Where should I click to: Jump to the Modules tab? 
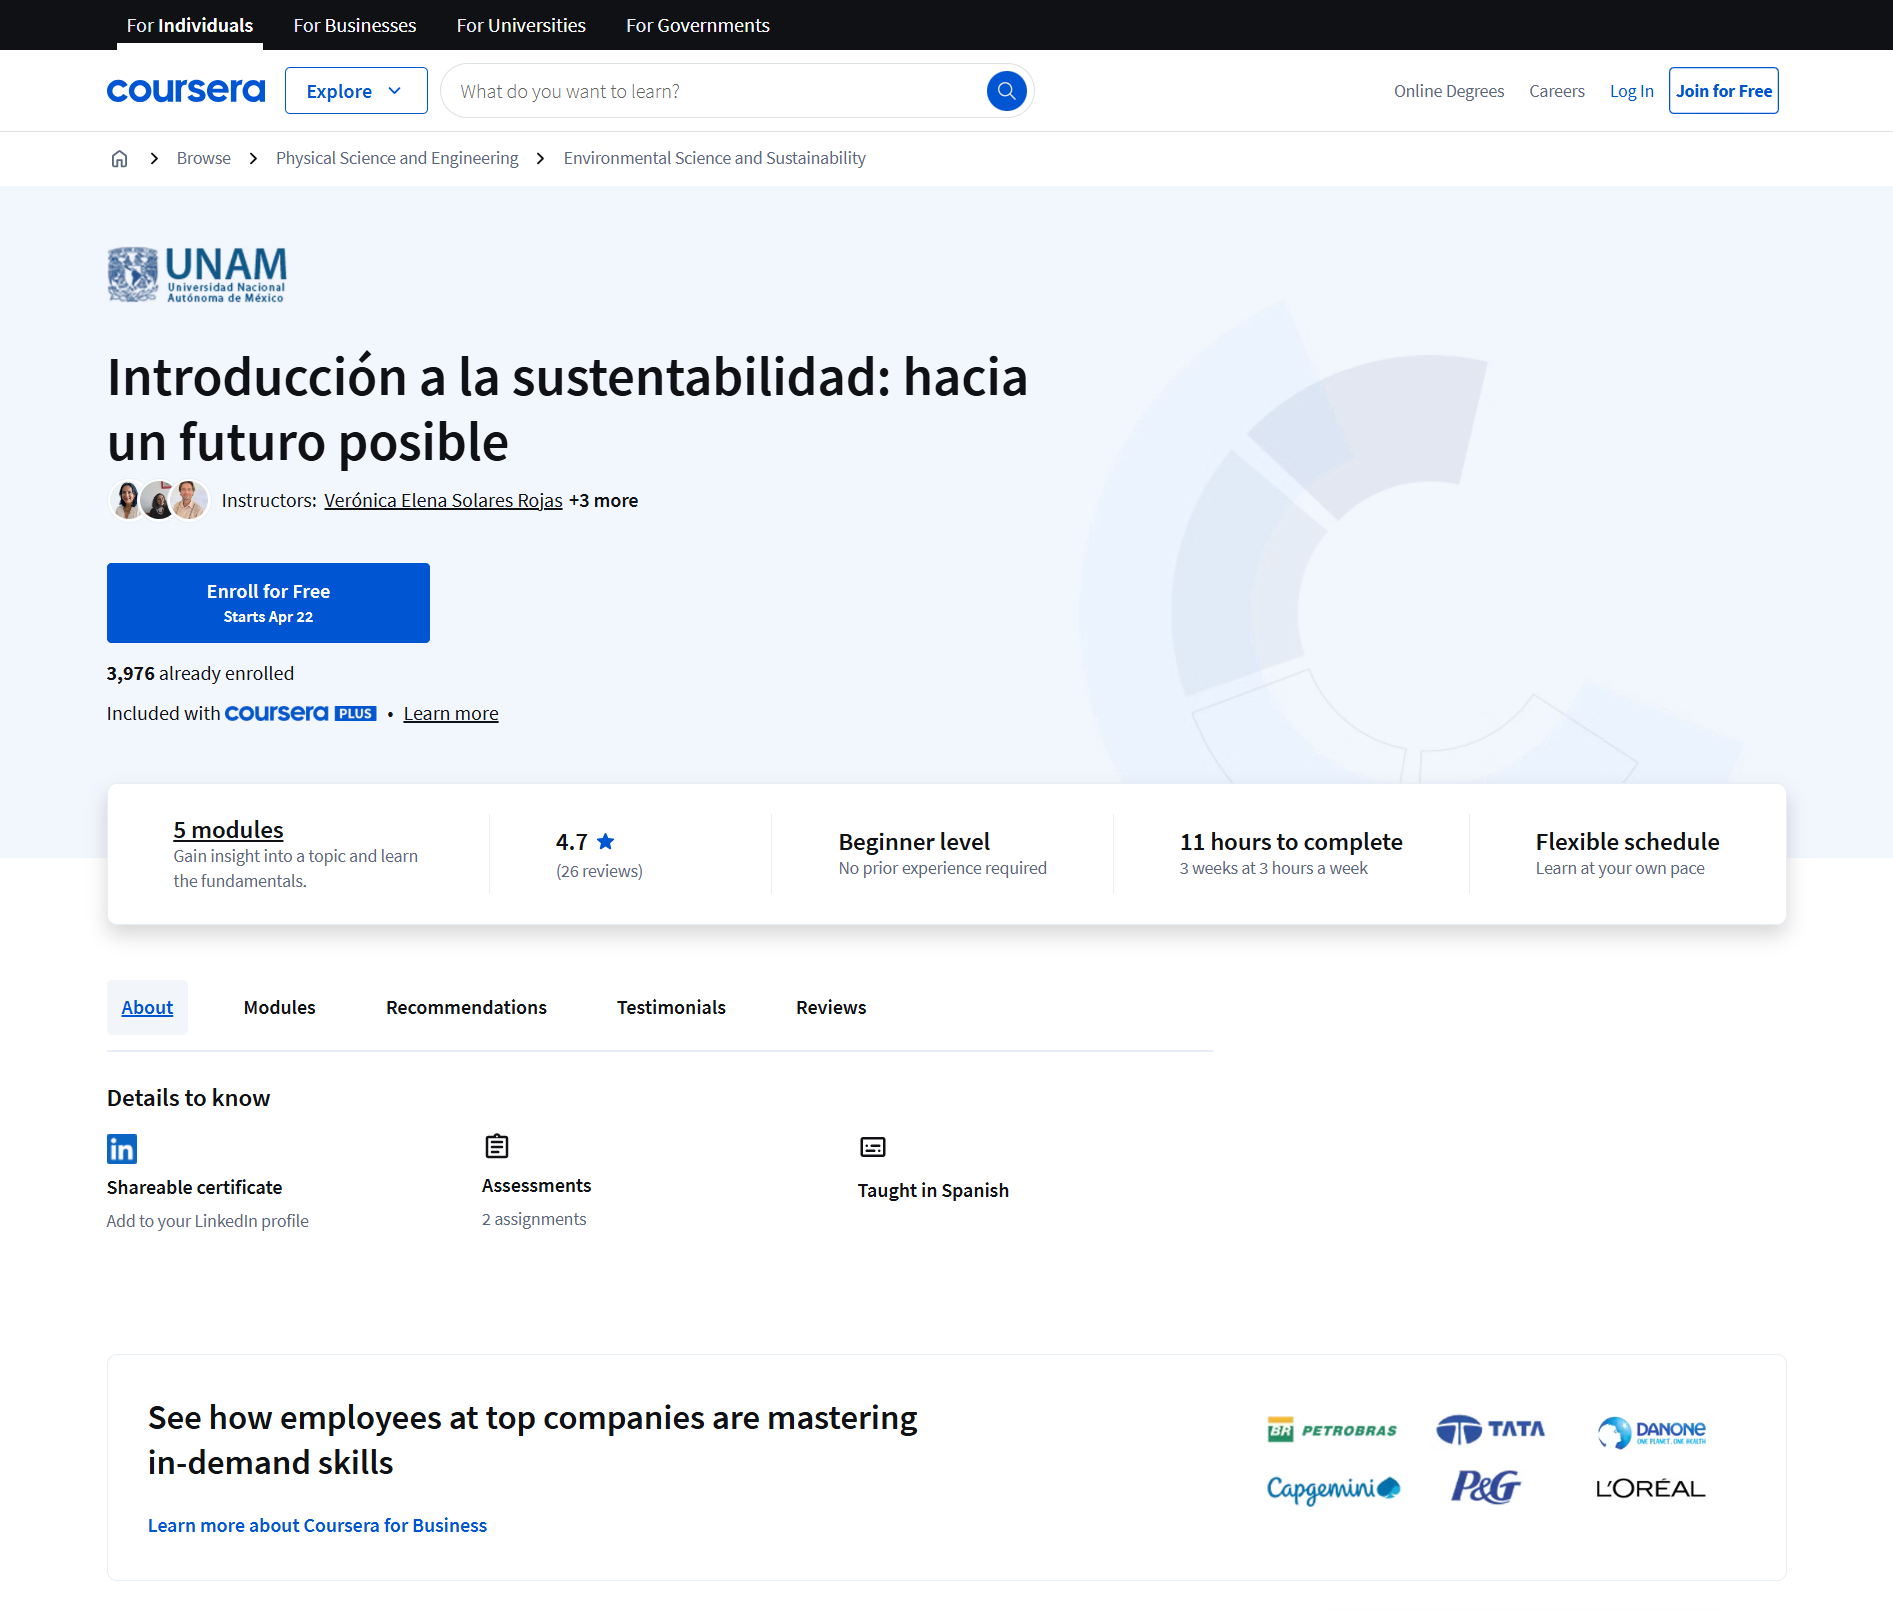click(x=280, y=1007)
